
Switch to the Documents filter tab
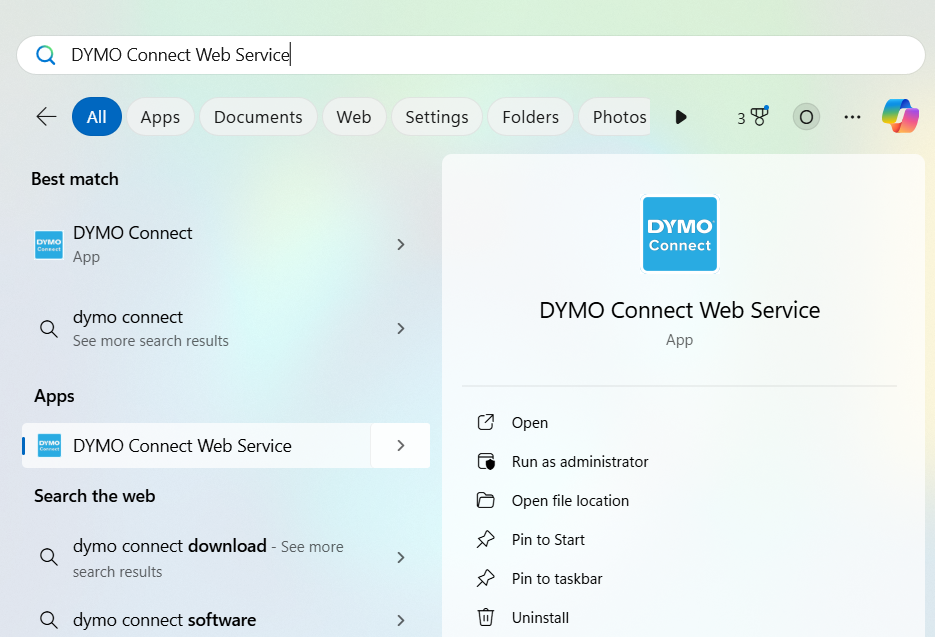[258, 117]
